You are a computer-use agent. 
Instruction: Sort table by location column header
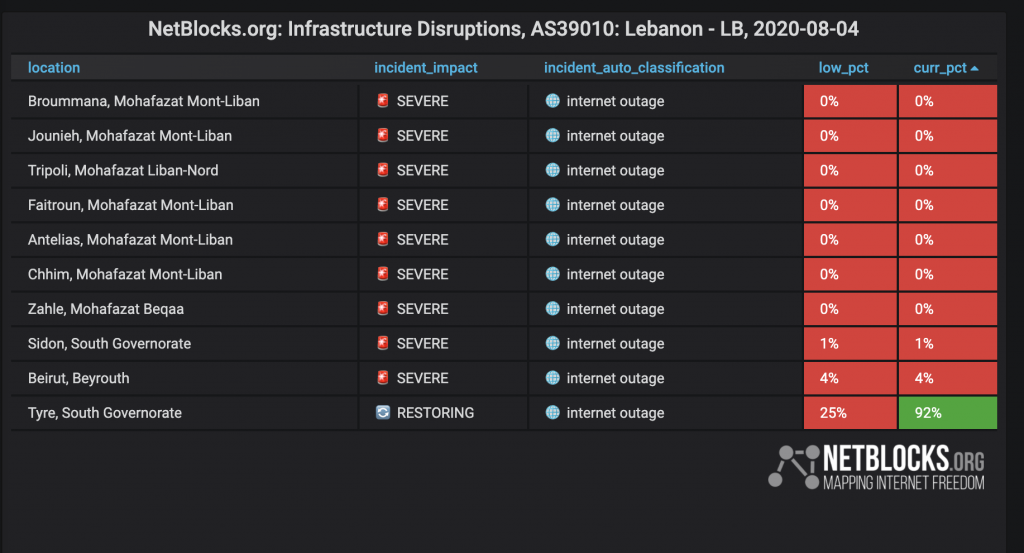pyautogui.click(x=54, y=68)
